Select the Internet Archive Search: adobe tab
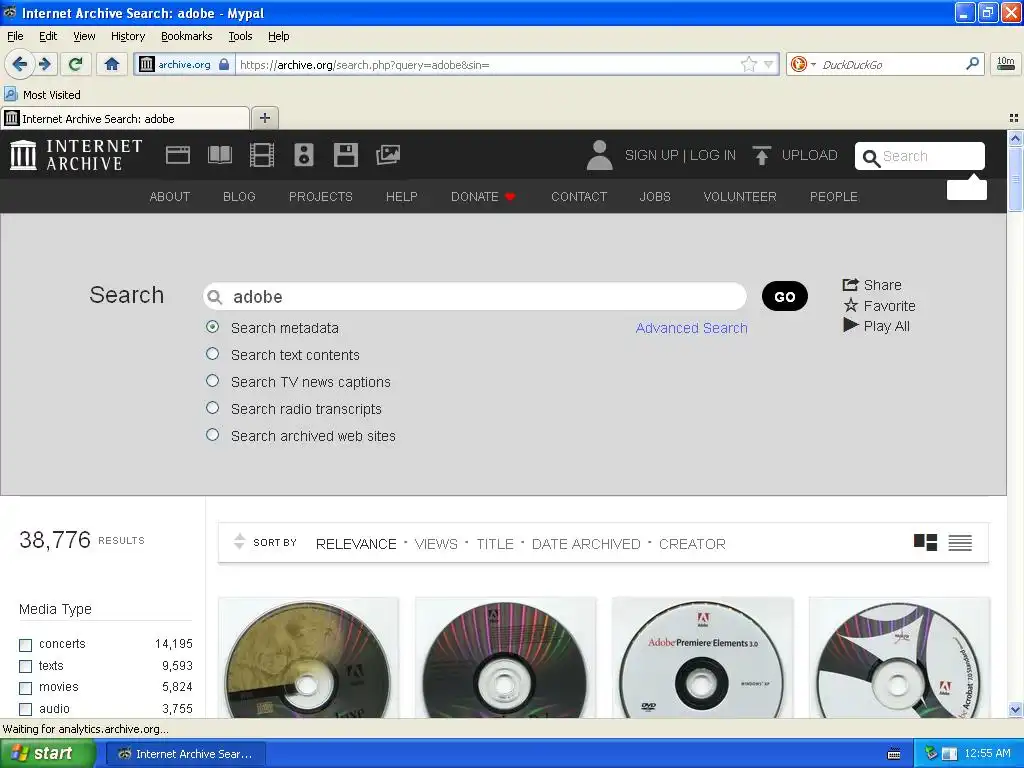1024x768 pixels. tap(125, 118)
